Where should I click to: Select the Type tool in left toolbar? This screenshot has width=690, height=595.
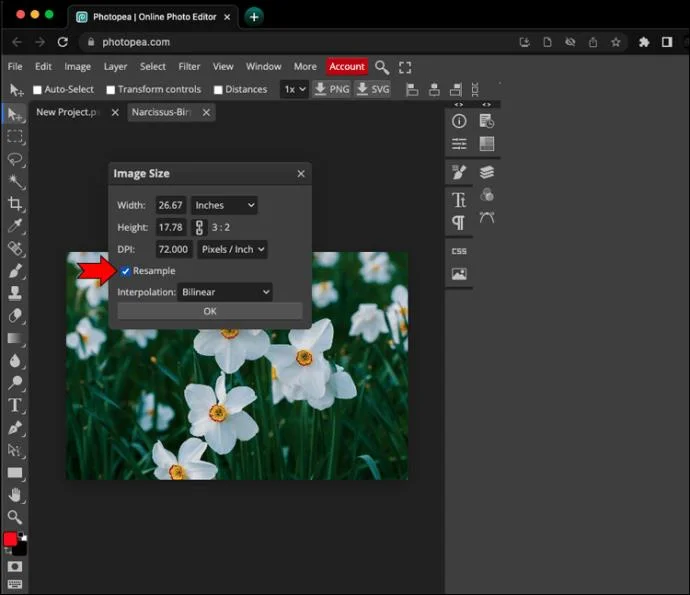pos(15,405)
